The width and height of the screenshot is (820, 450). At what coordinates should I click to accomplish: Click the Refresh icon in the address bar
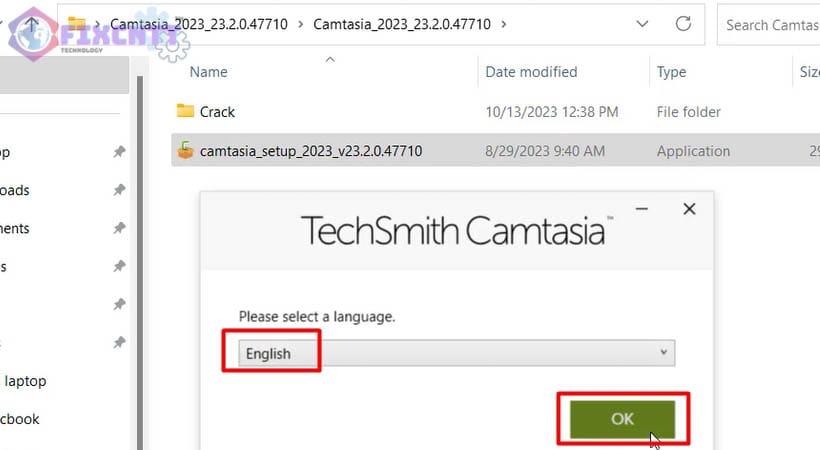(684, 24)
